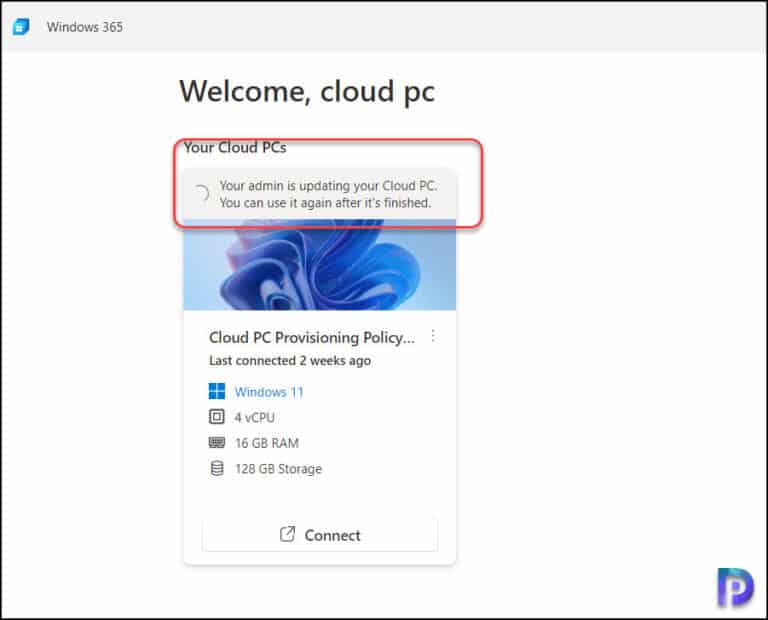
Task: Open the Cloud PC three-dot options menu
Action: click(432, 336)
